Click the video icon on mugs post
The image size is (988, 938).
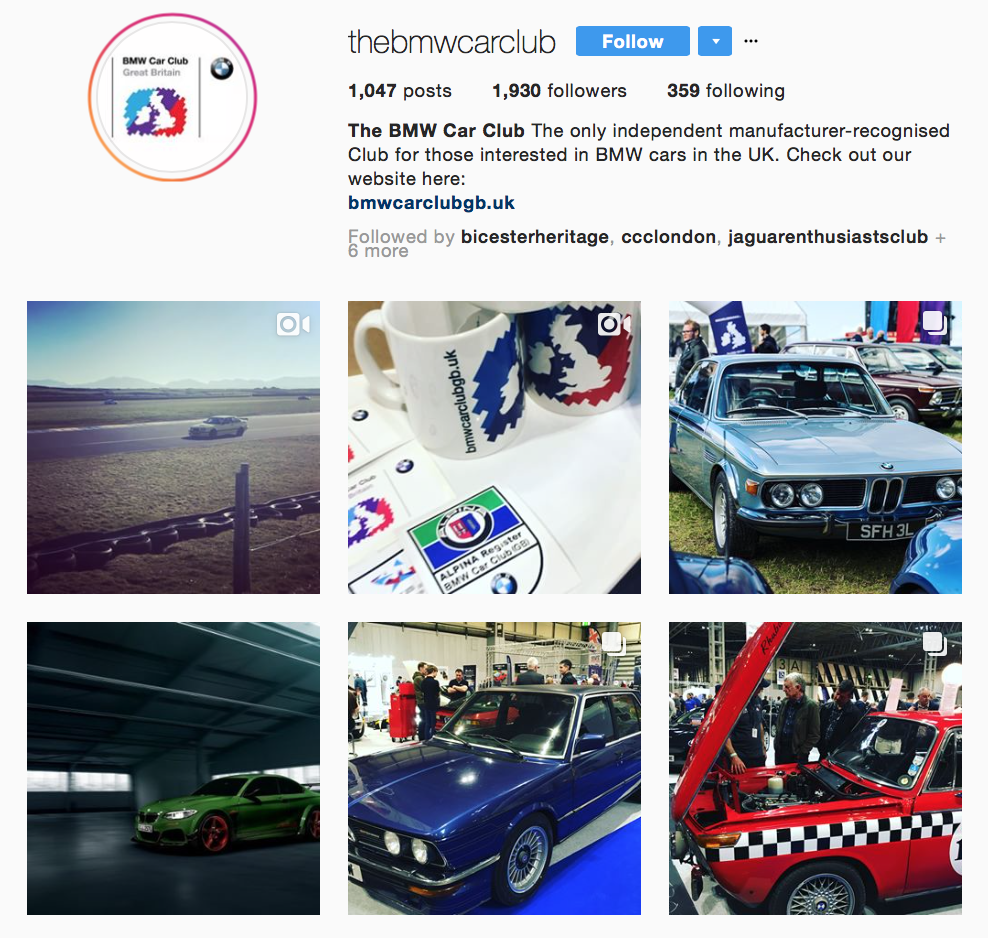tap(614, 324)
